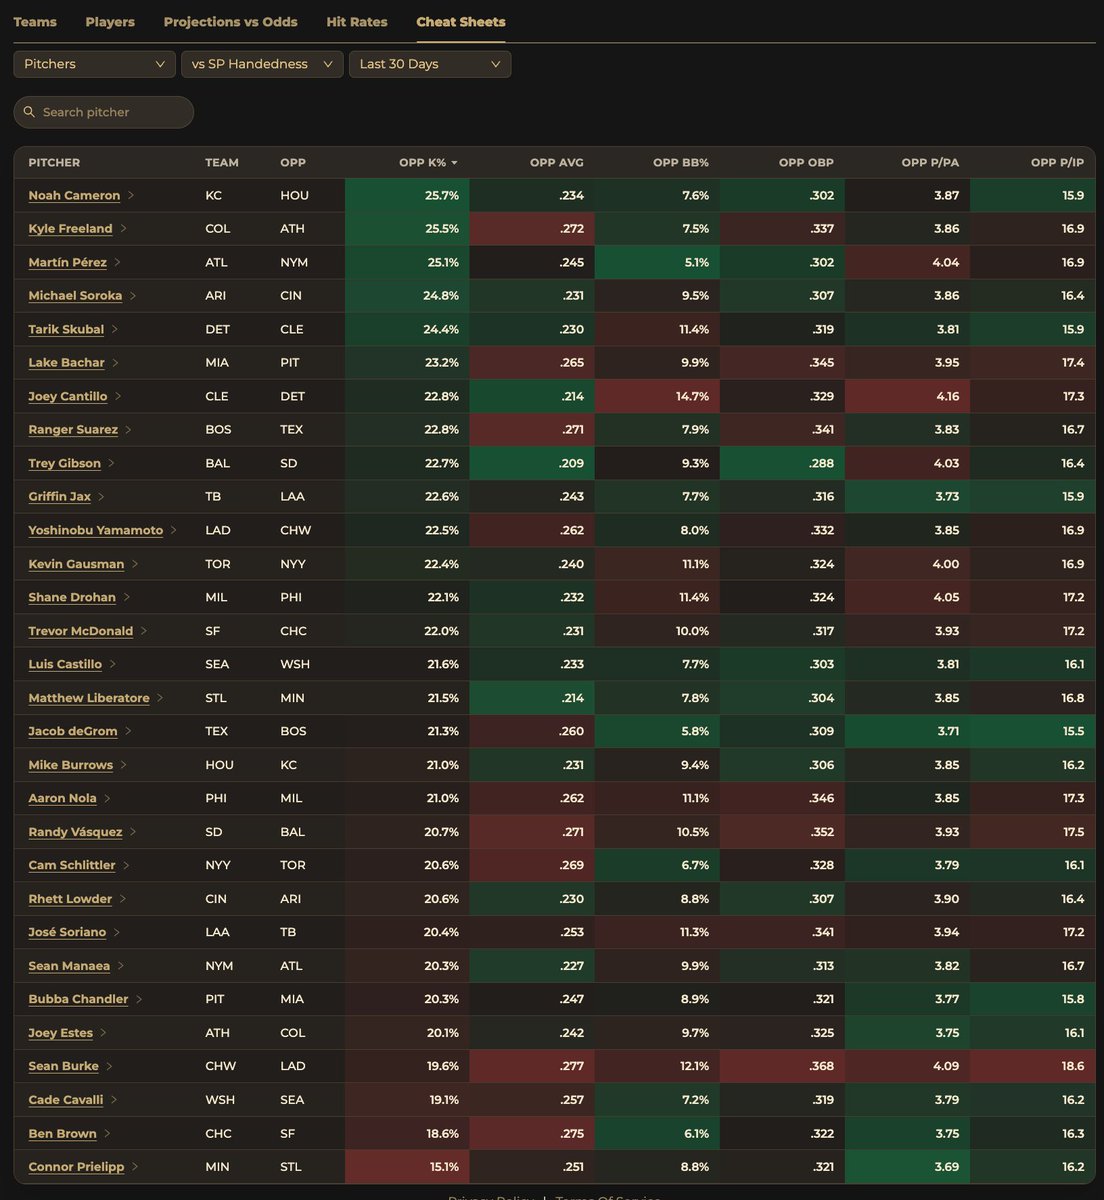This screenshot has height=1200, width=1104.
Task: Sort by the OPP BB% column header
Action: [x=681, y=163]
